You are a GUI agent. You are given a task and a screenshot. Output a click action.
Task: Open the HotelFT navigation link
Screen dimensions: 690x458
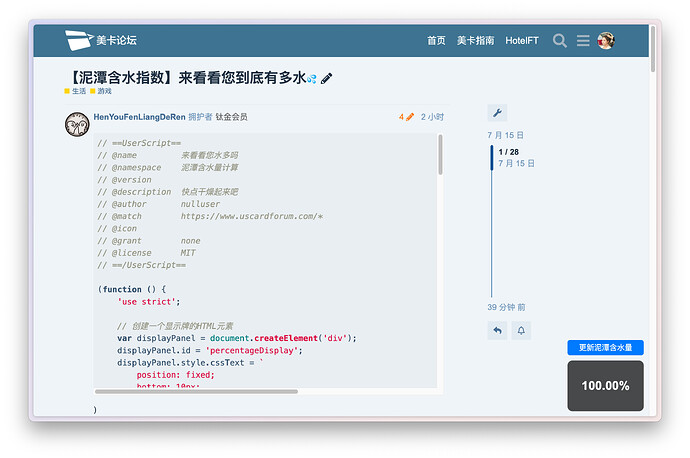coord(521,41)
